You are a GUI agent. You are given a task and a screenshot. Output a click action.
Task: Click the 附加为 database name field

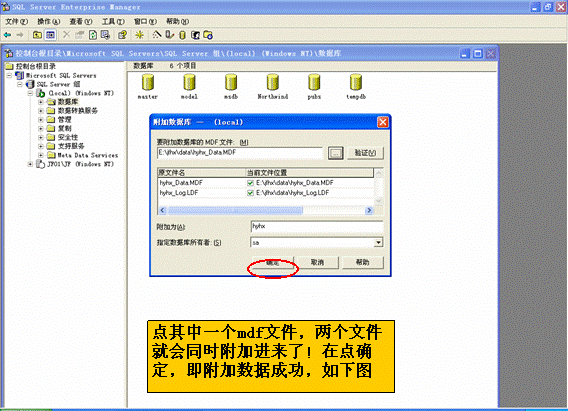pyautogui.click(x=317, y=226)
